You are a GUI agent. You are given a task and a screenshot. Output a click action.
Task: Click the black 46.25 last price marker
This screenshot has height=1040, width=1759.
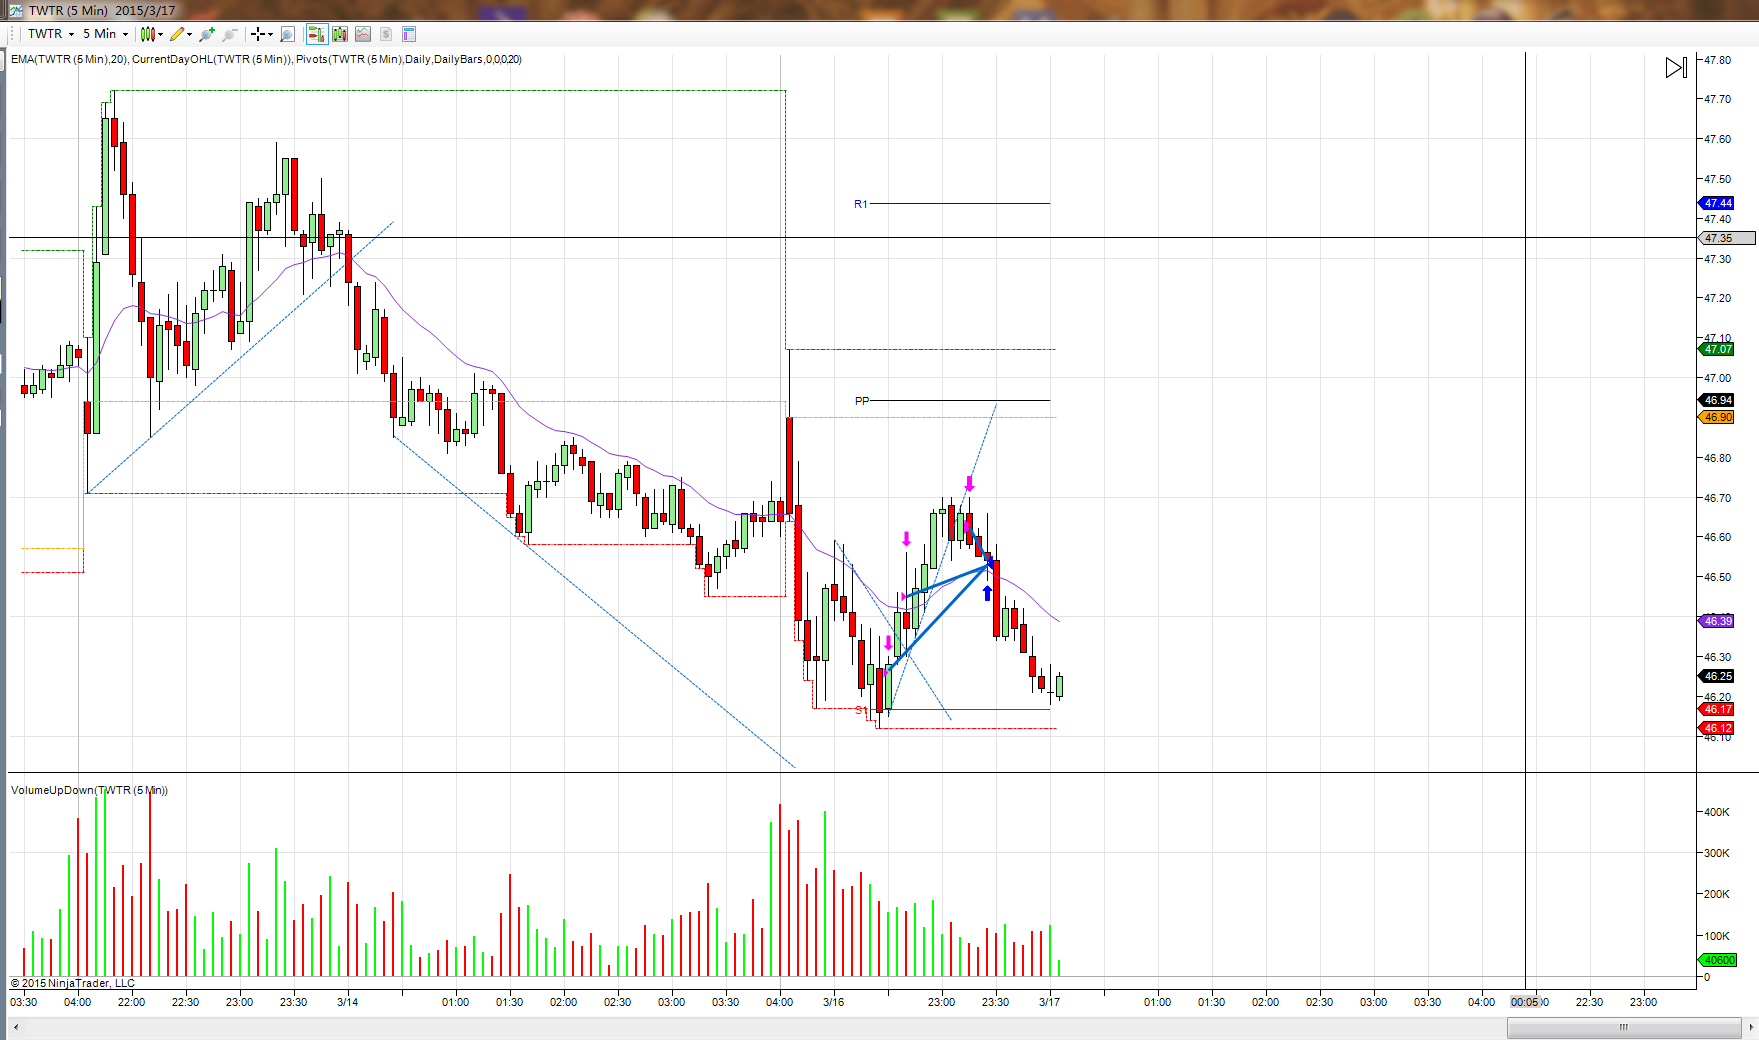pos(1718,676)
